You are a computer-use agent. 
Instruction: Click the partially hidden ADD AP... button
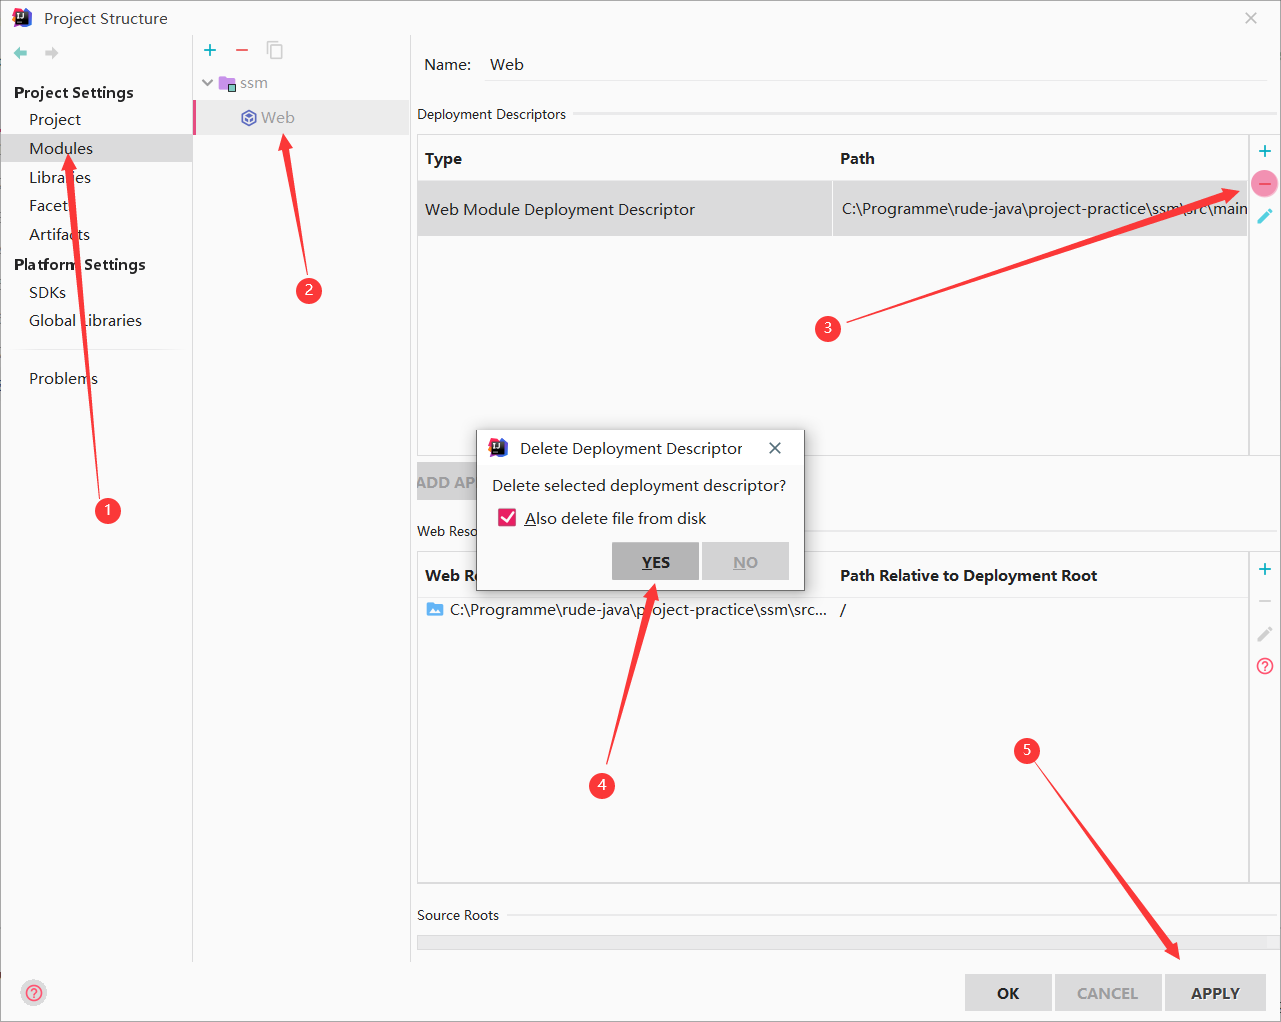pyautogui.click(x=446, y=482)
